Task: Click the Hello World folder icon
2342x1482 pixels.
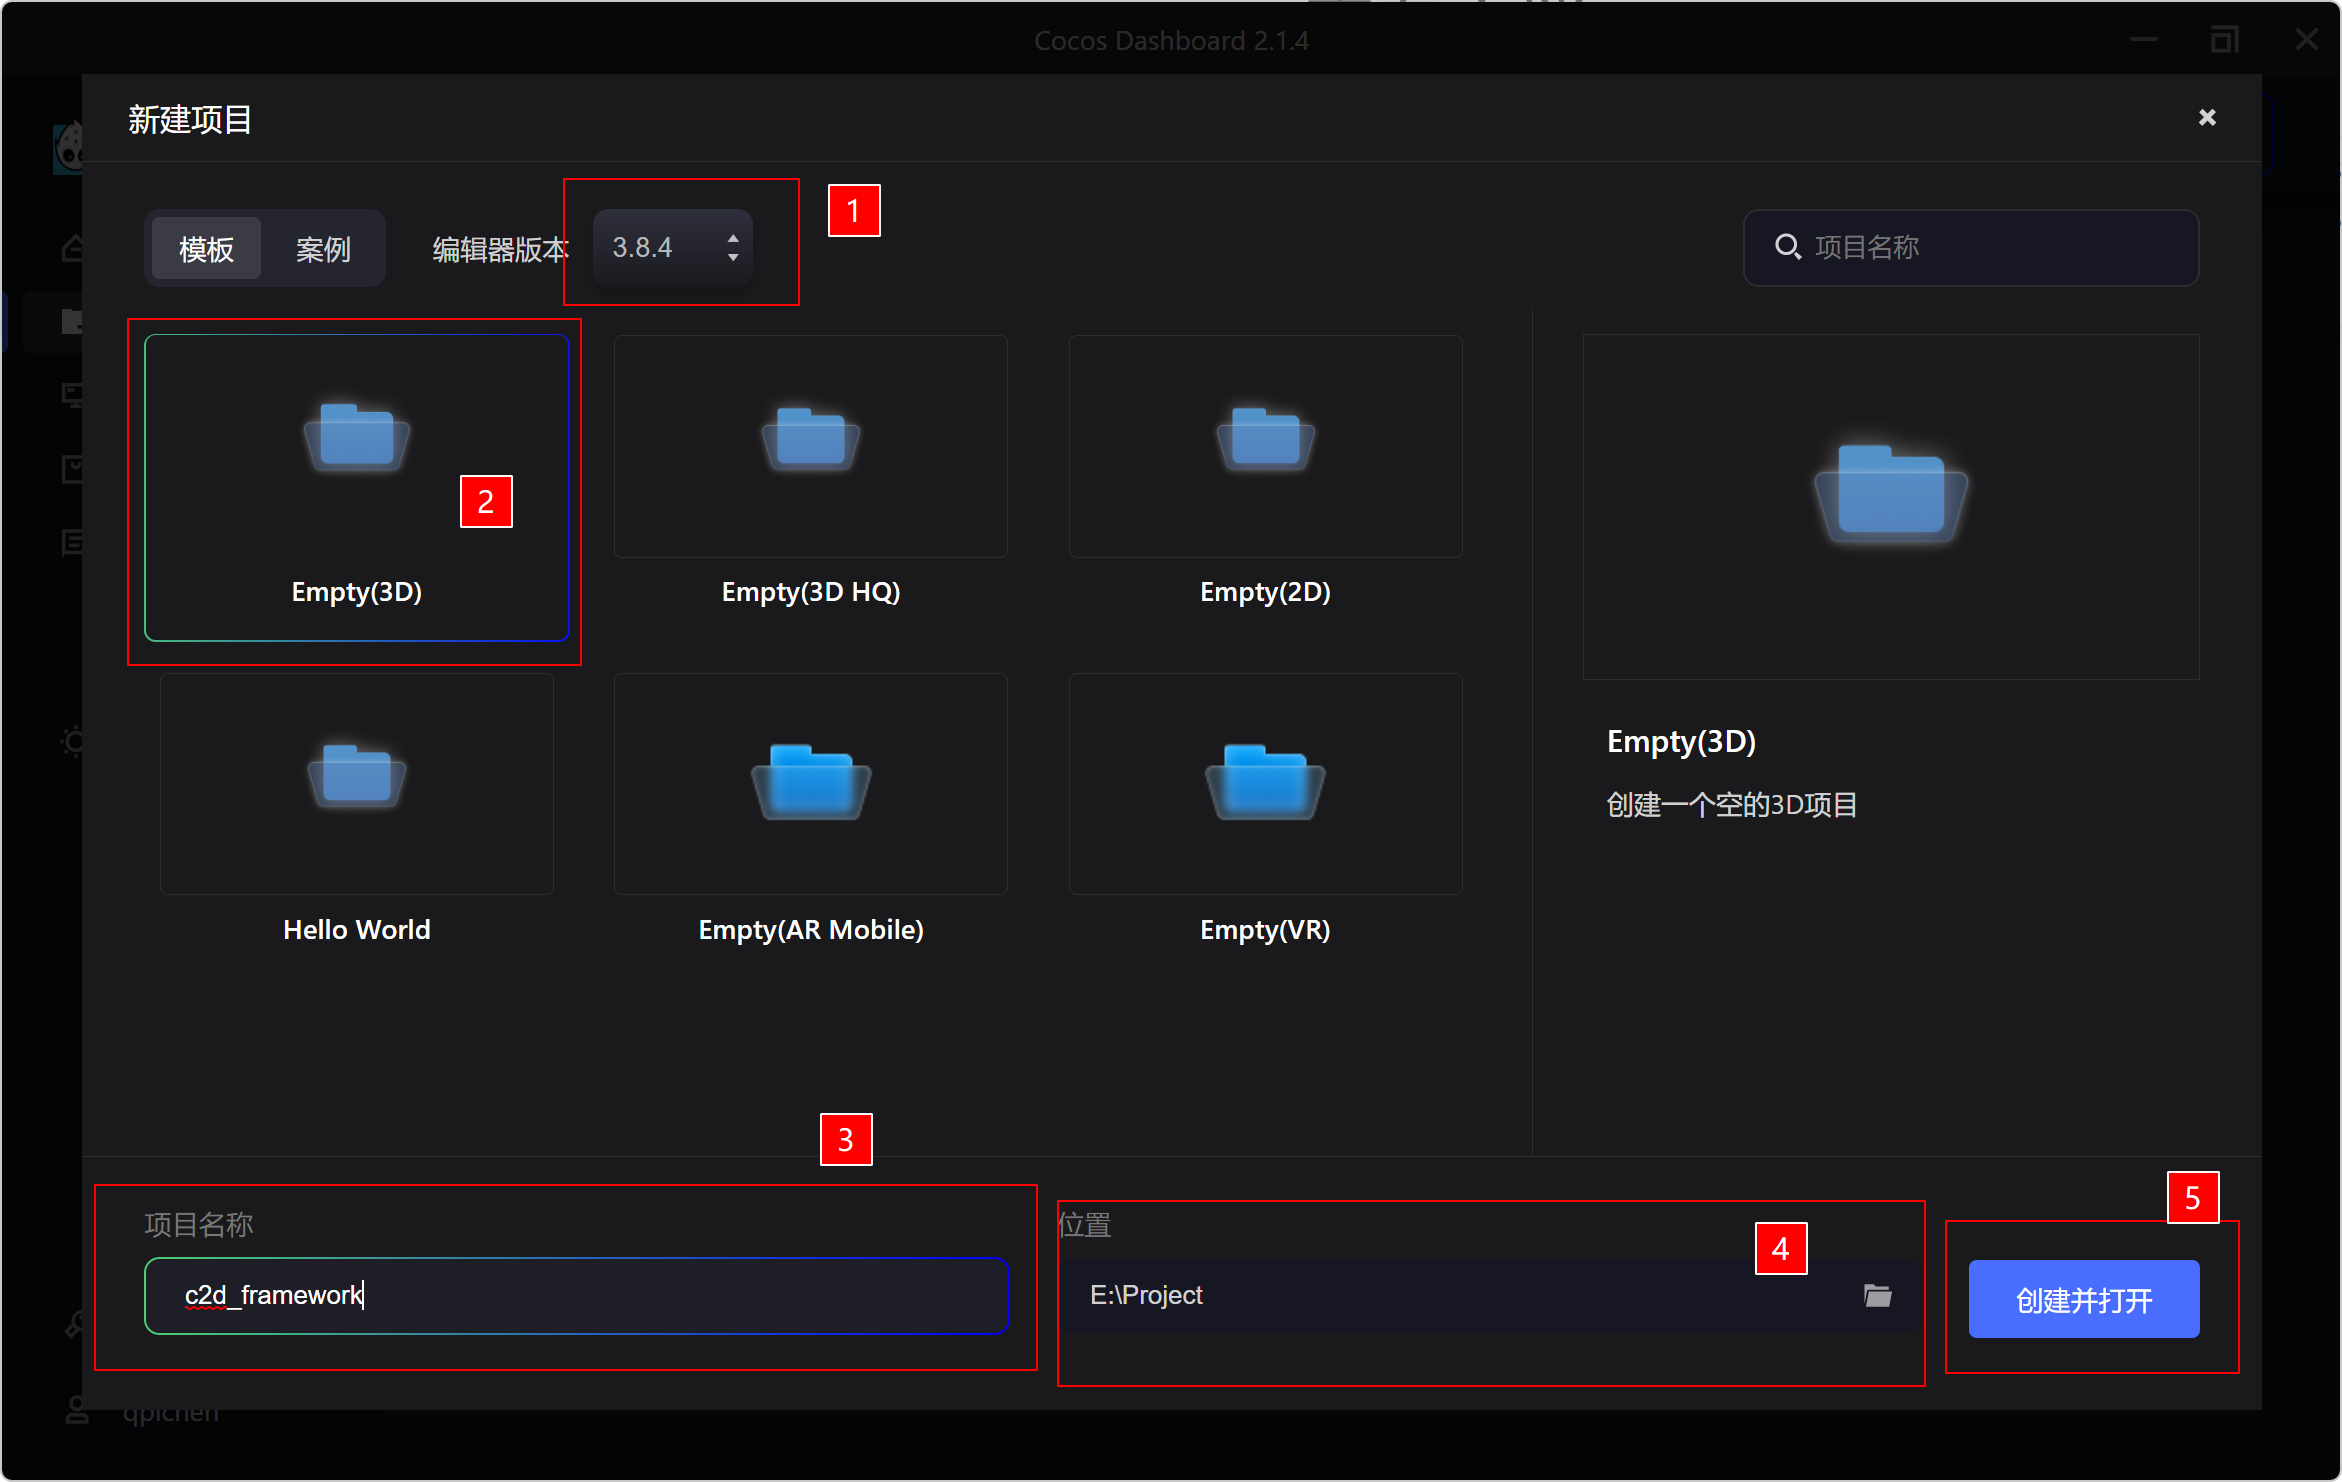Action: tap(357, 775)
